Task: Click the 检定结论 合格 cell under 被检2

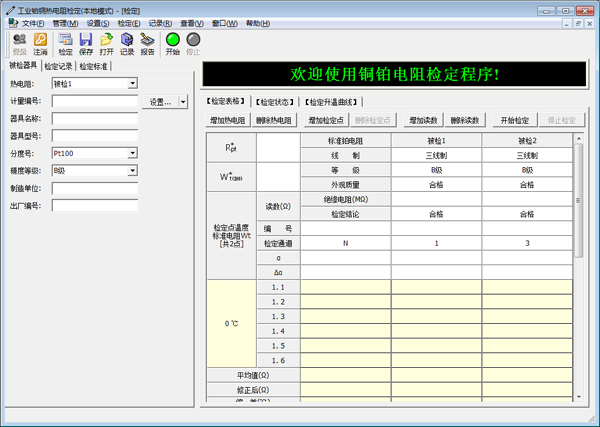Action: [527, 214]
